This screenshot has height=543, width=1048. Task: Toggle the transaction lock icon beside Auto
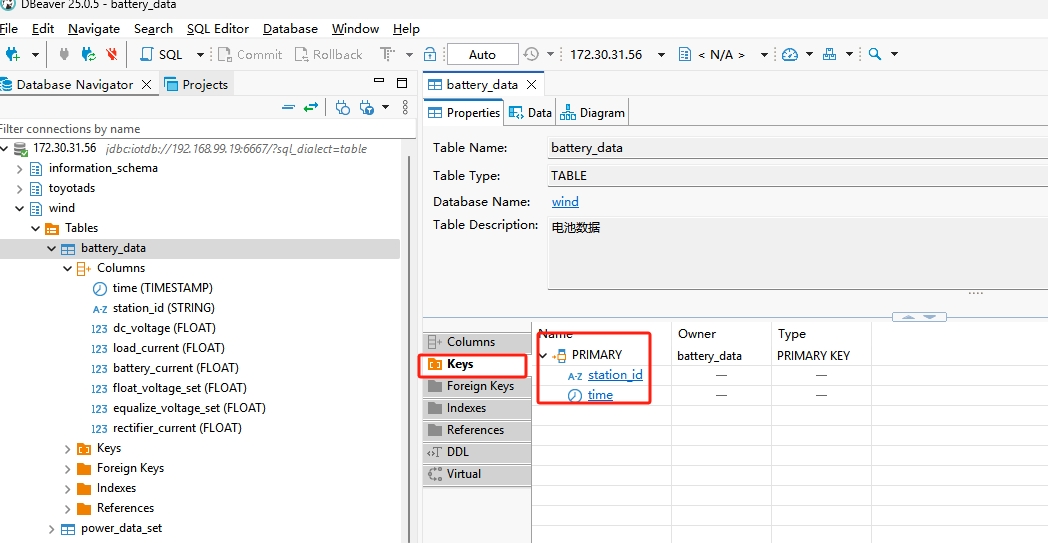[430, 54]
